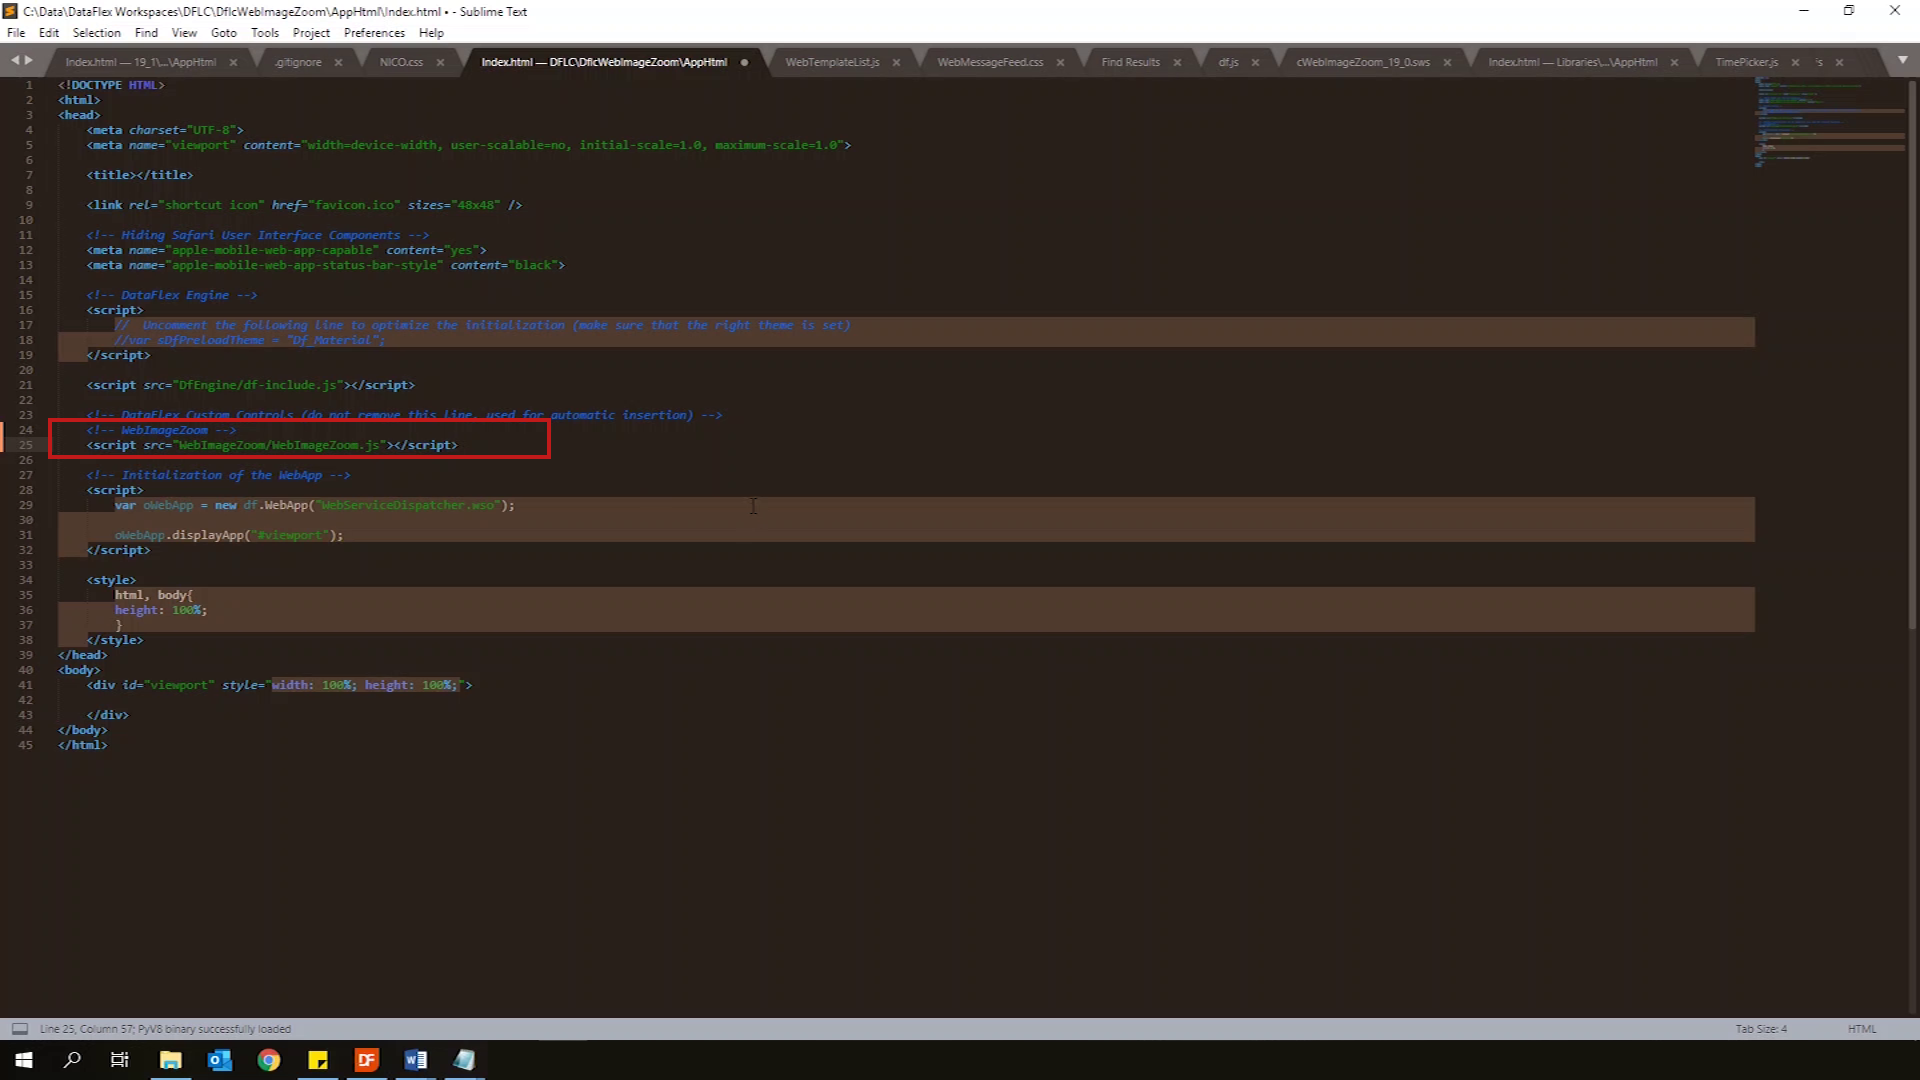
Task: Open DataFlex Studio from taskbar
Action: (367, 1060)
